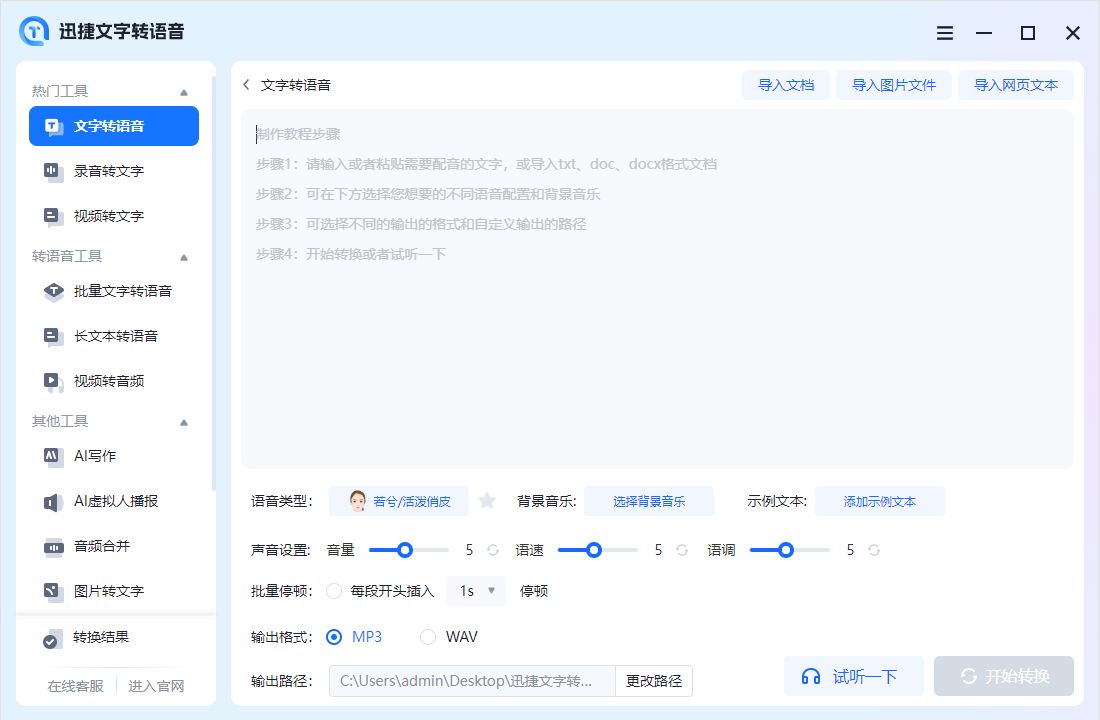Collapse the 其他工具 section
This screenshot has height=720, width=1100.
(184, 422)
